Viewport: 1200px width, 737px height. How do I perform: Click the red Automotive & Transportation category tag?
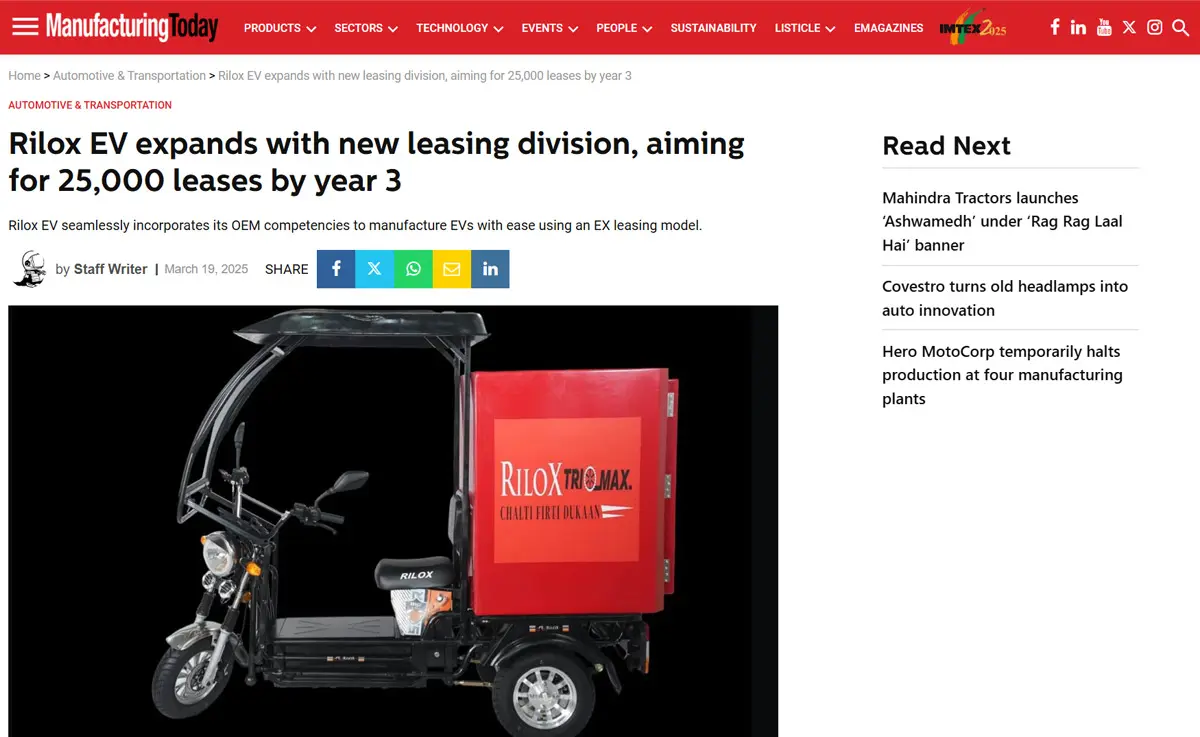(x=90, y=105)
